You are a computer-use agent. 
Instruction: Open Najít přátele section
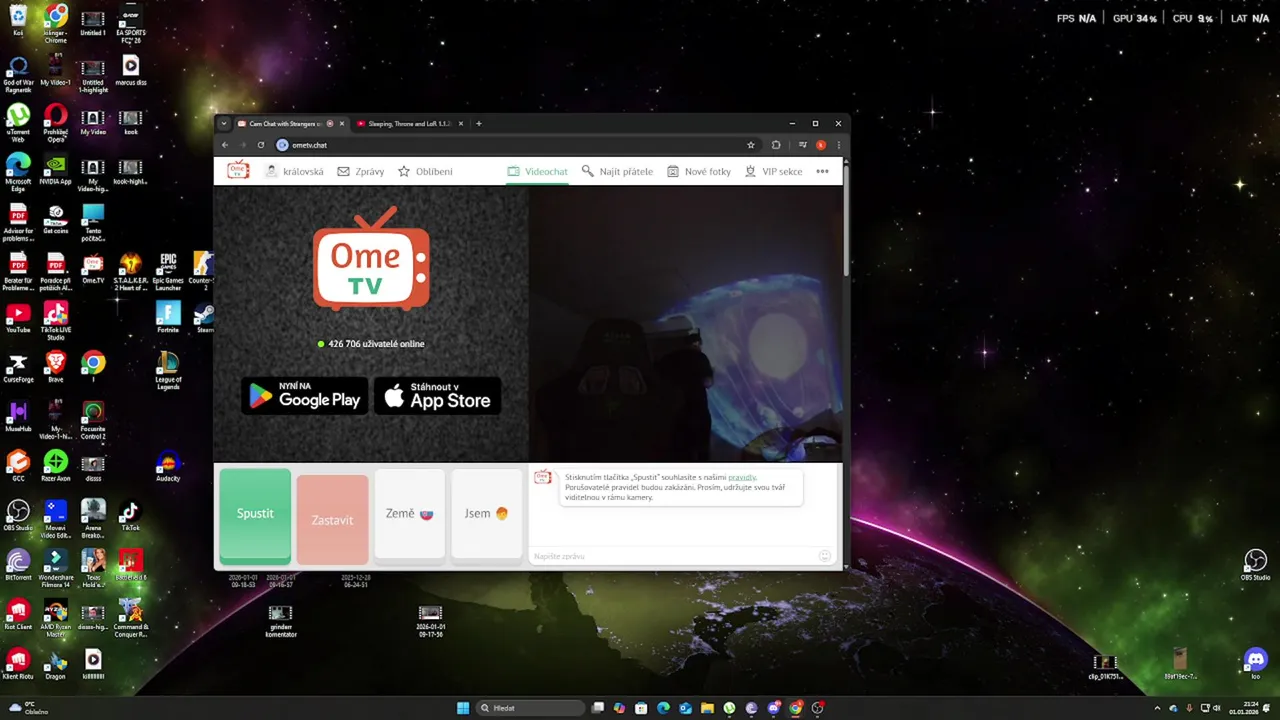click(617, 171)
